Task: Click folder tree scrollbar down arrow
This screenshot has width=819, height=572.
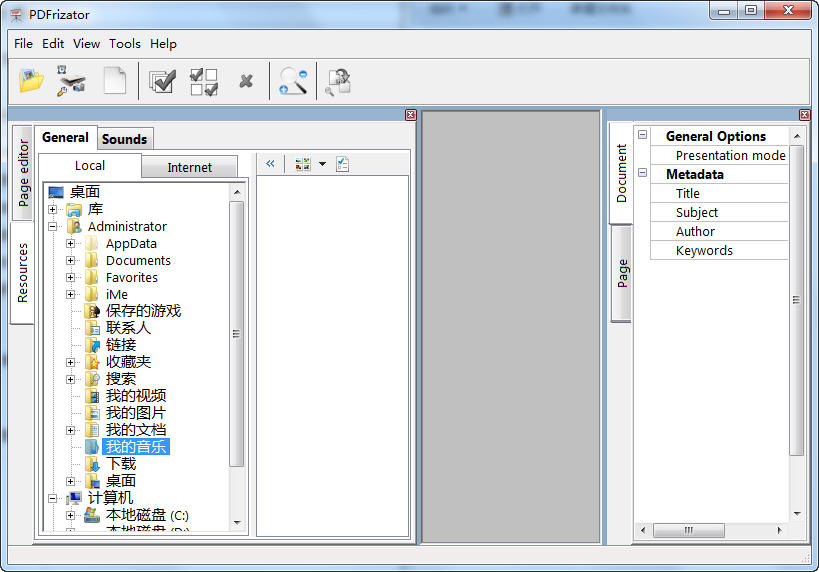Action: pos(237,523)
